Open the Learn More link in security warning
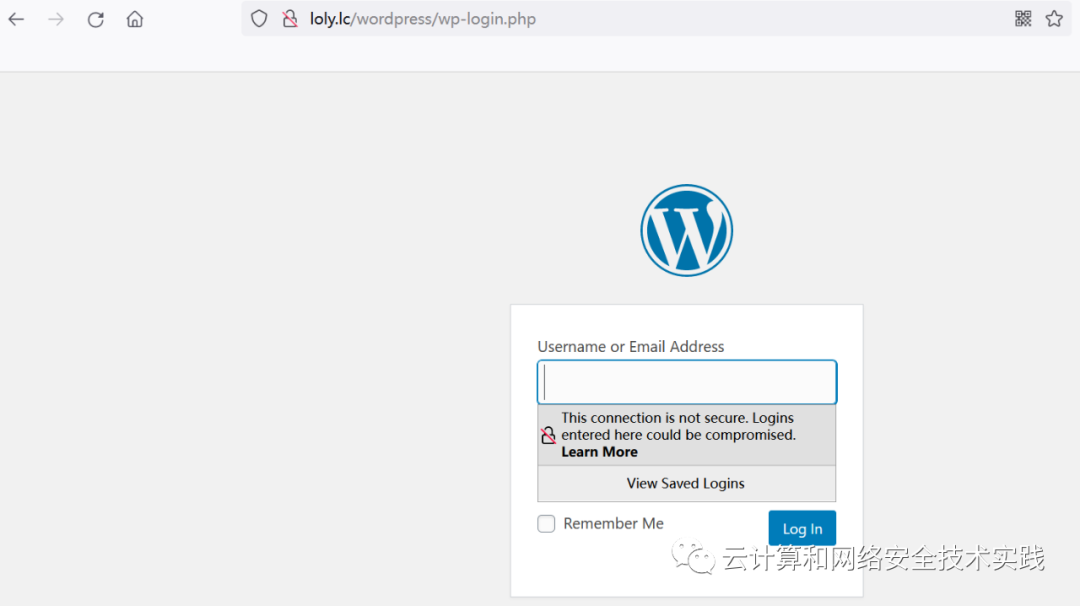This screenshot has height=606, width=1080. [599, 452]
